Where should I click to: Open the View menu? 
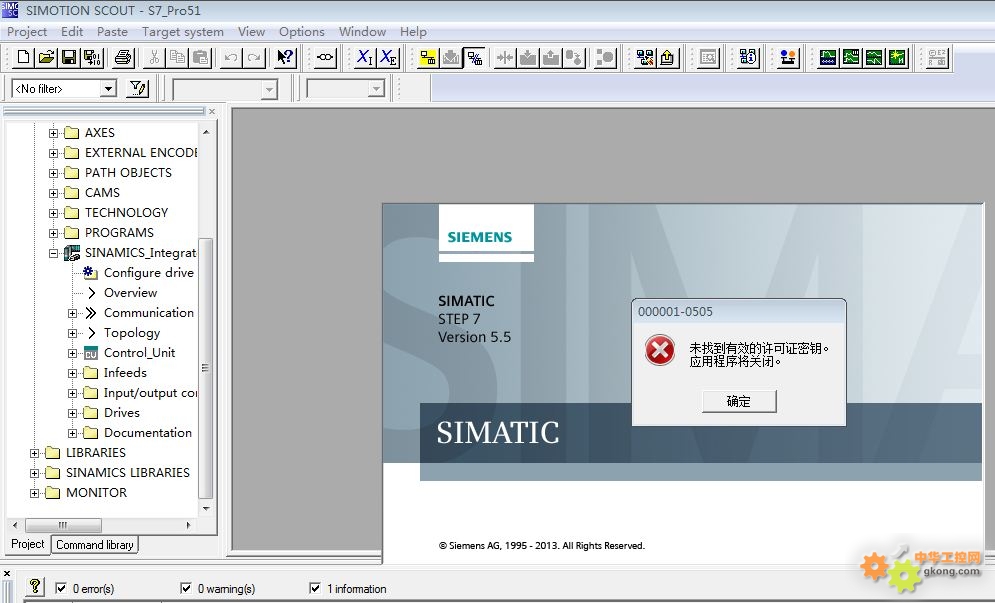click(251, 32)
